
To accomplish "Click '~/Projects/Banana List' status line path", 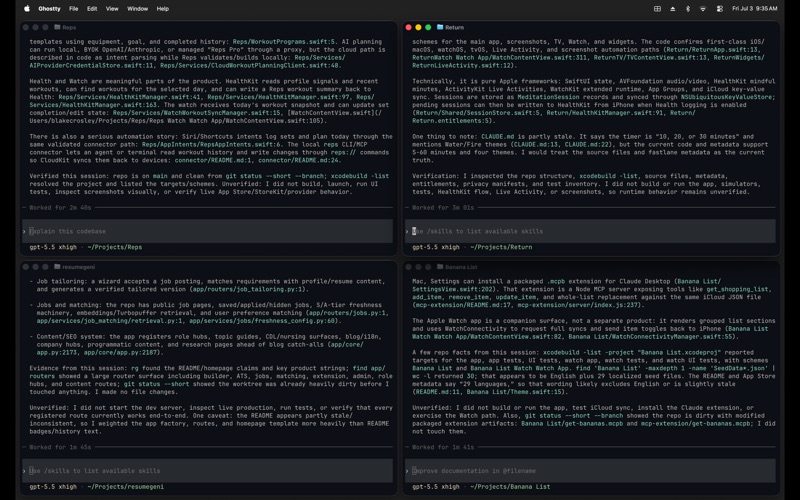I will 510,487.
